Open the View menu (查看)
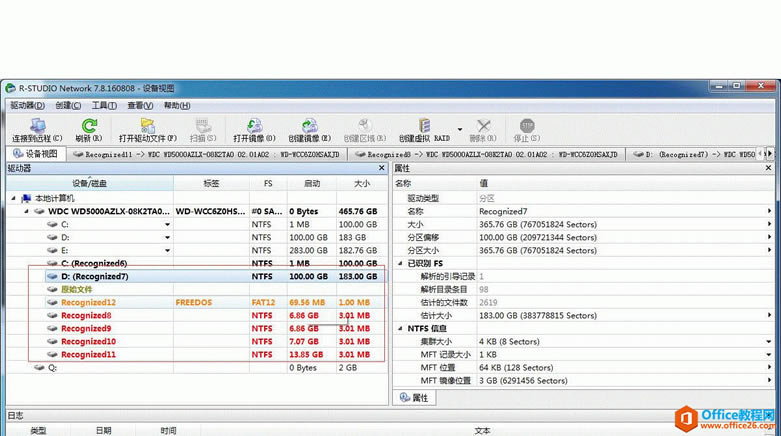This screenshot has height=436, width=781. [140, 106]
